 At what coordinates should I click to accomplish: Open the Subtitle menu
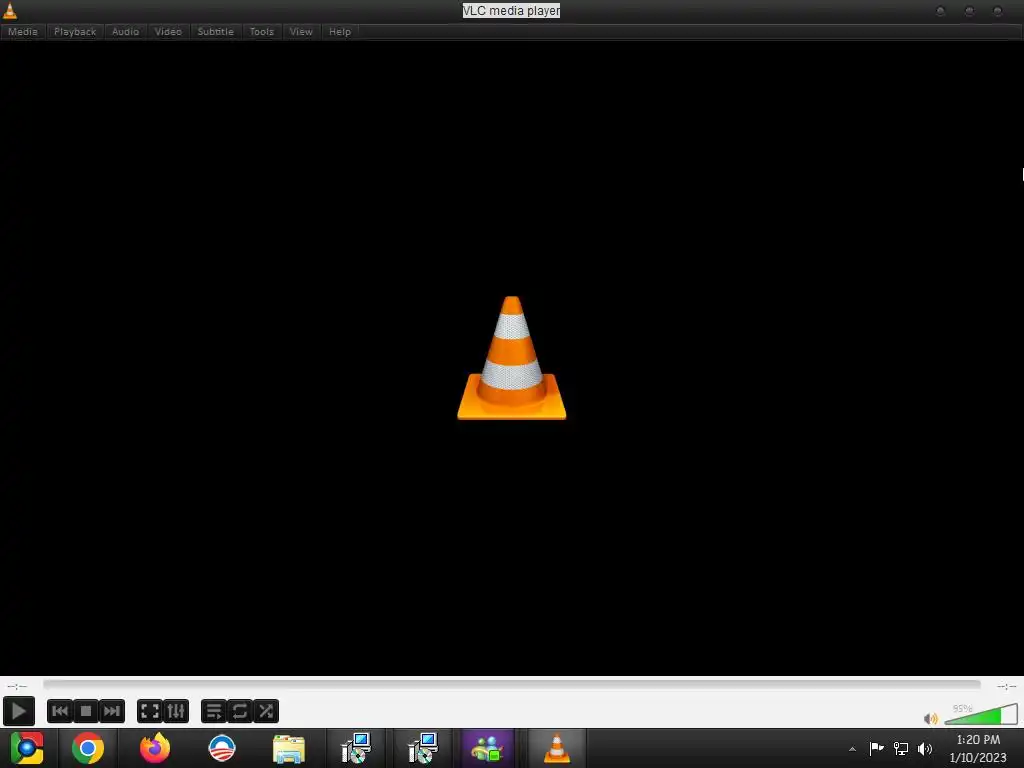pyautogui.click(x=216, y=31)
